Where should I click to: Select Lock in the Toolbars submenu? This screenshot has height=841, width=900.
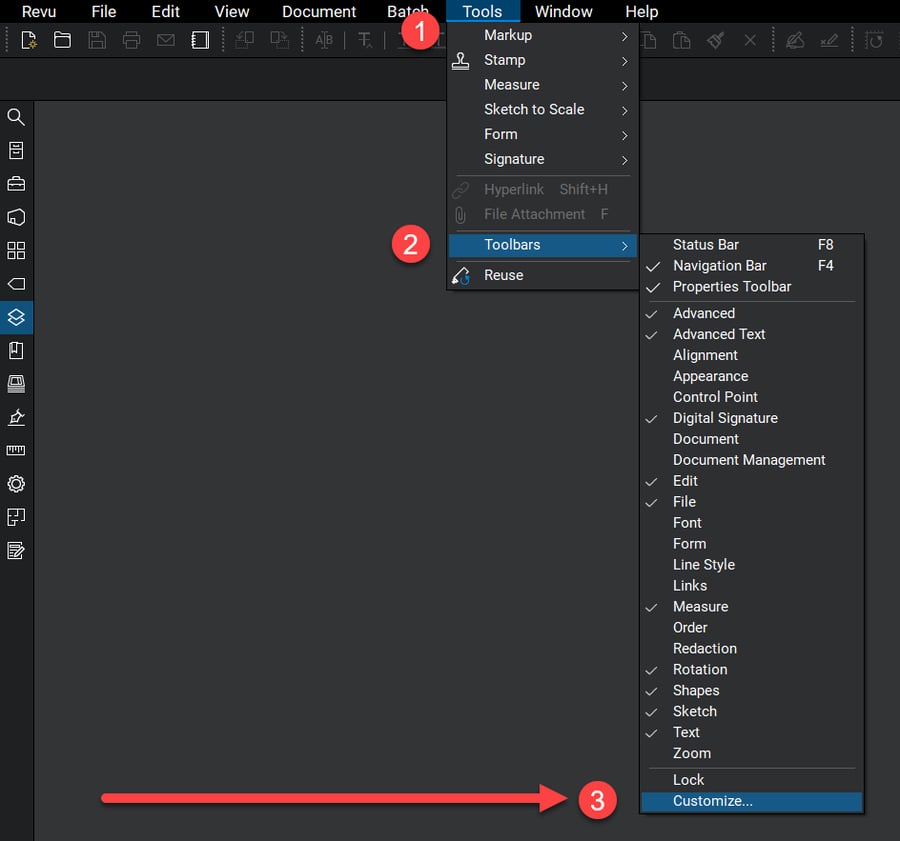(x=688, y=779)
